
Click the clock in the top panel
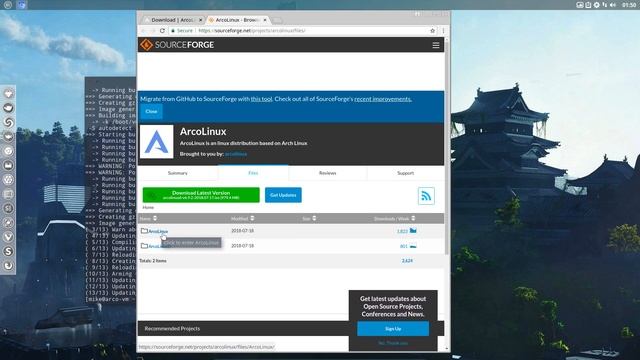pyautogui.click(x=629, y=5)
